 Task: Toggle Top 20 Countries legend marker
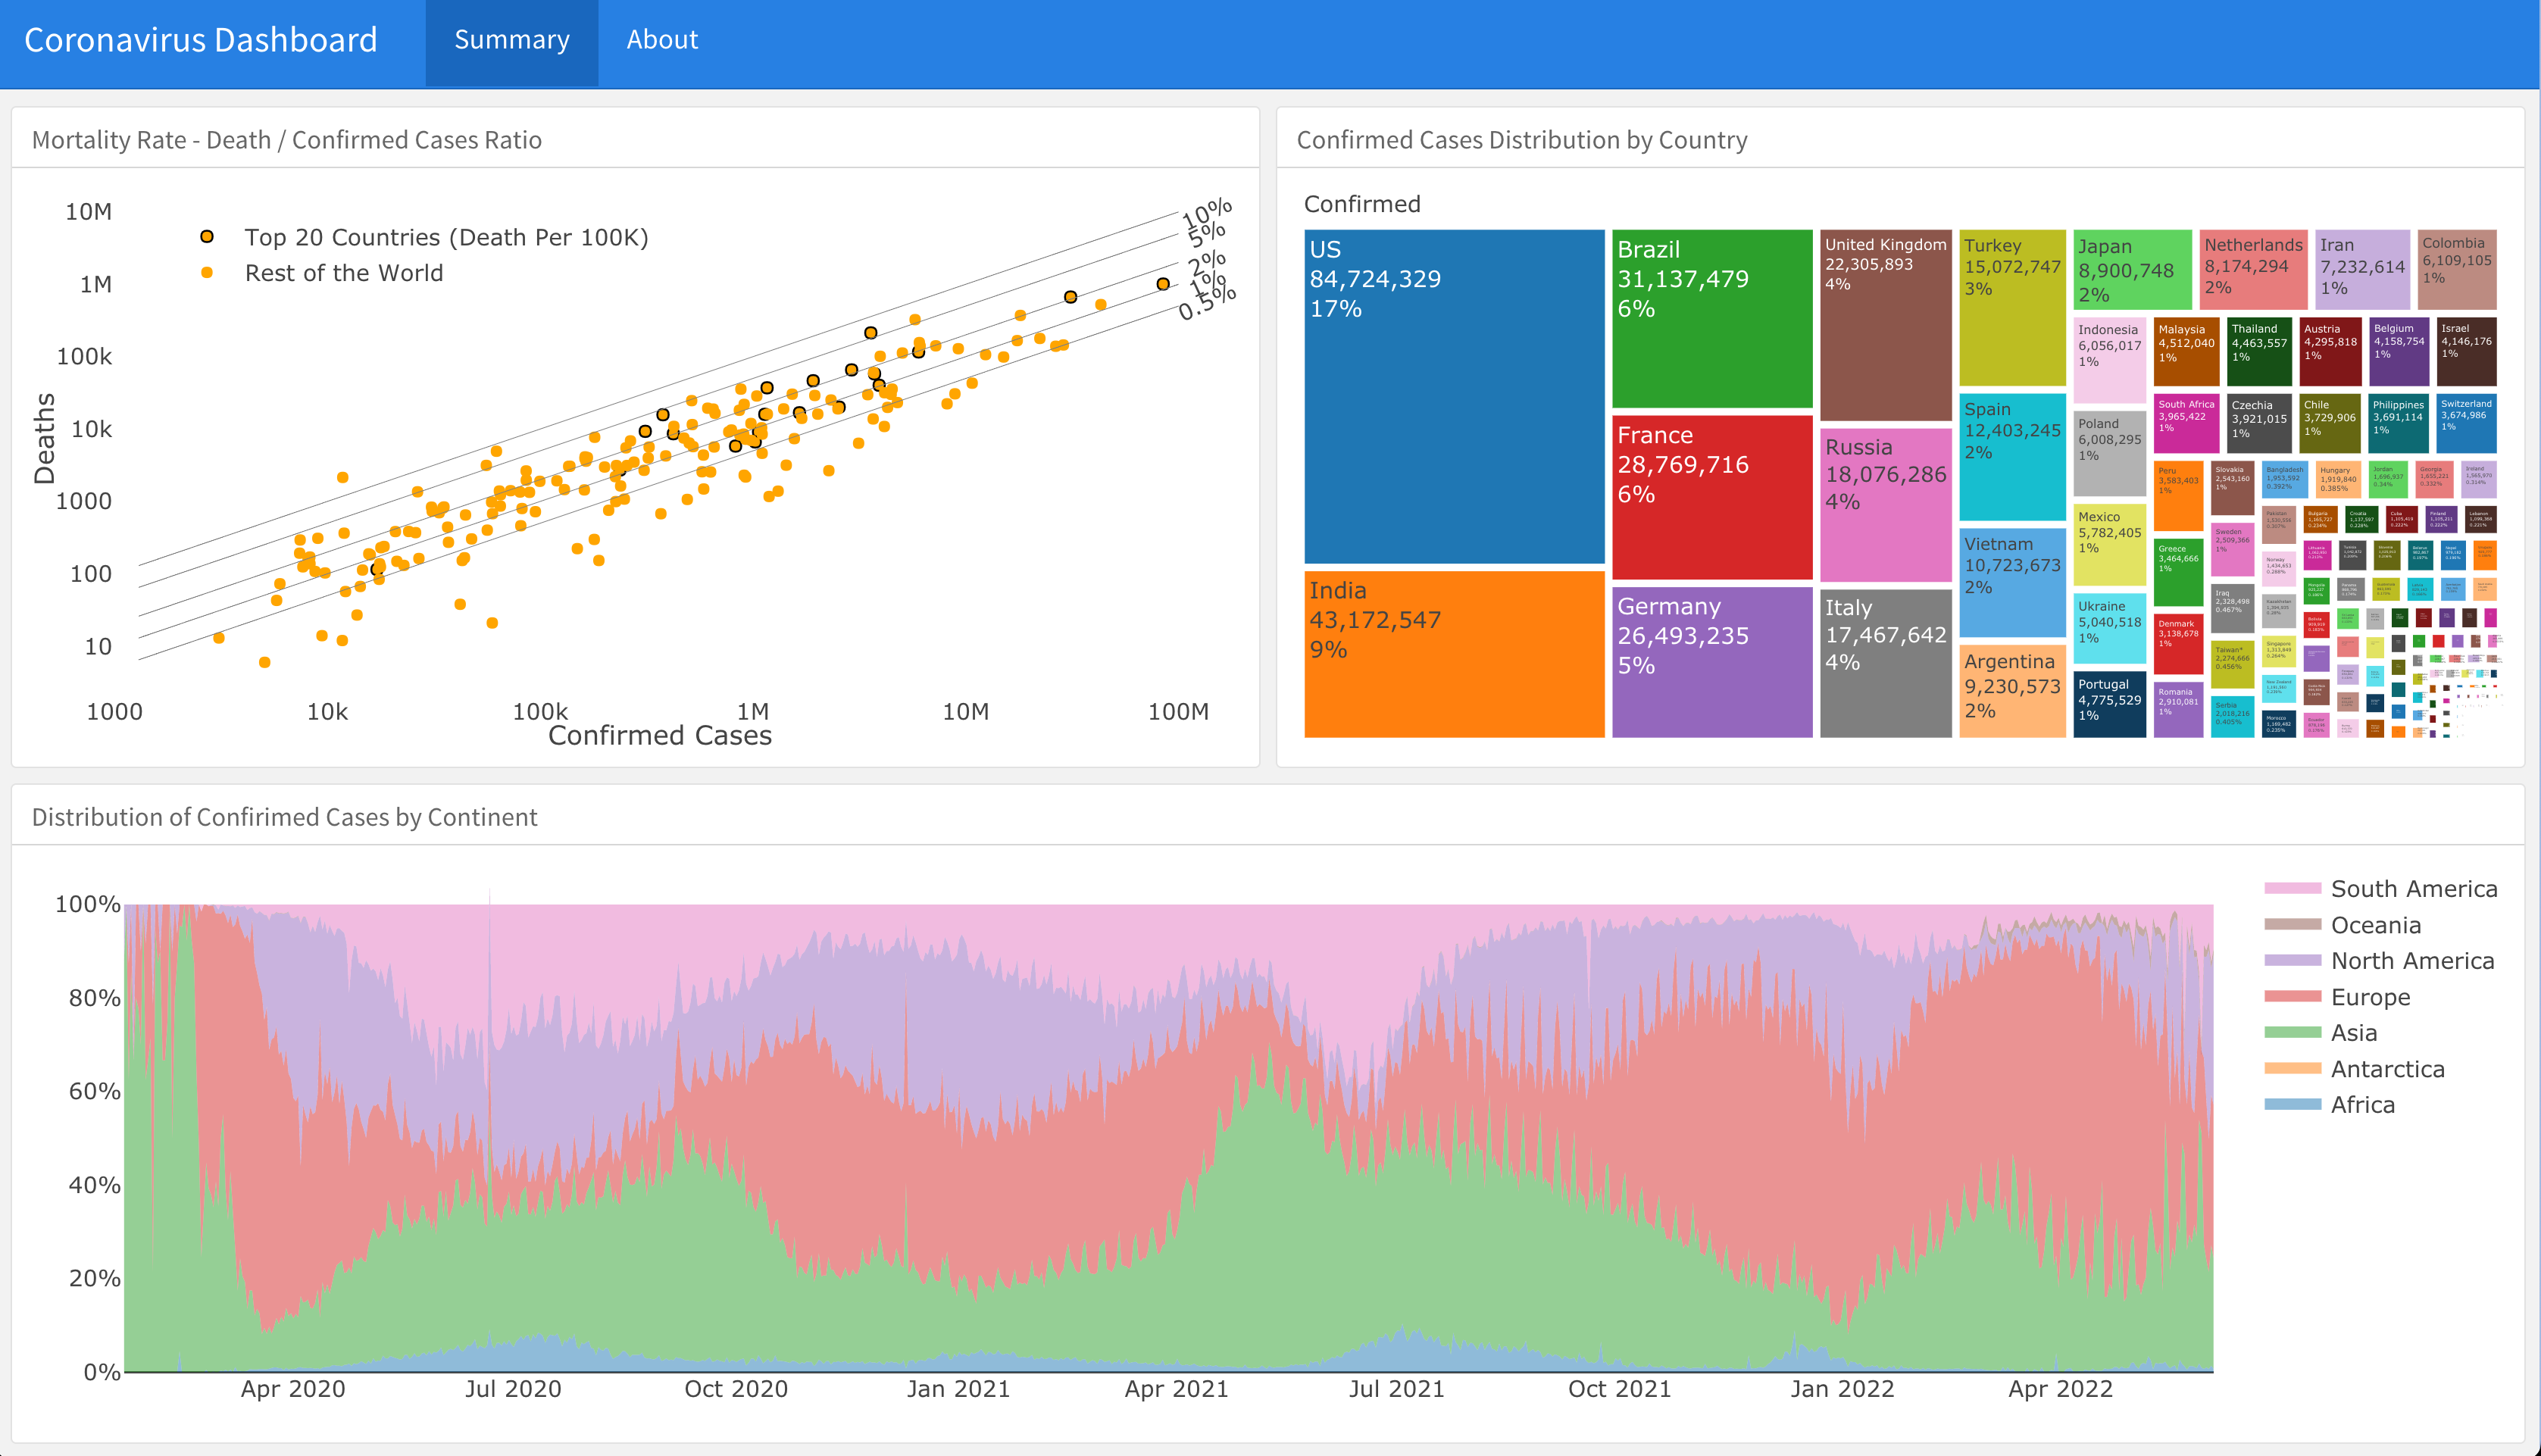tap(207, 237)
